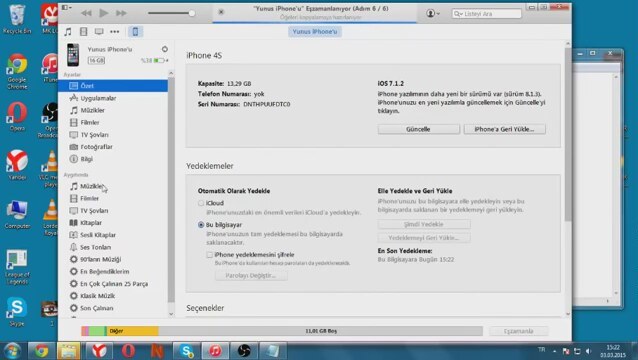Open Computer desktop icon
This screenshot has width=638, height=360.
coord(17,215)
